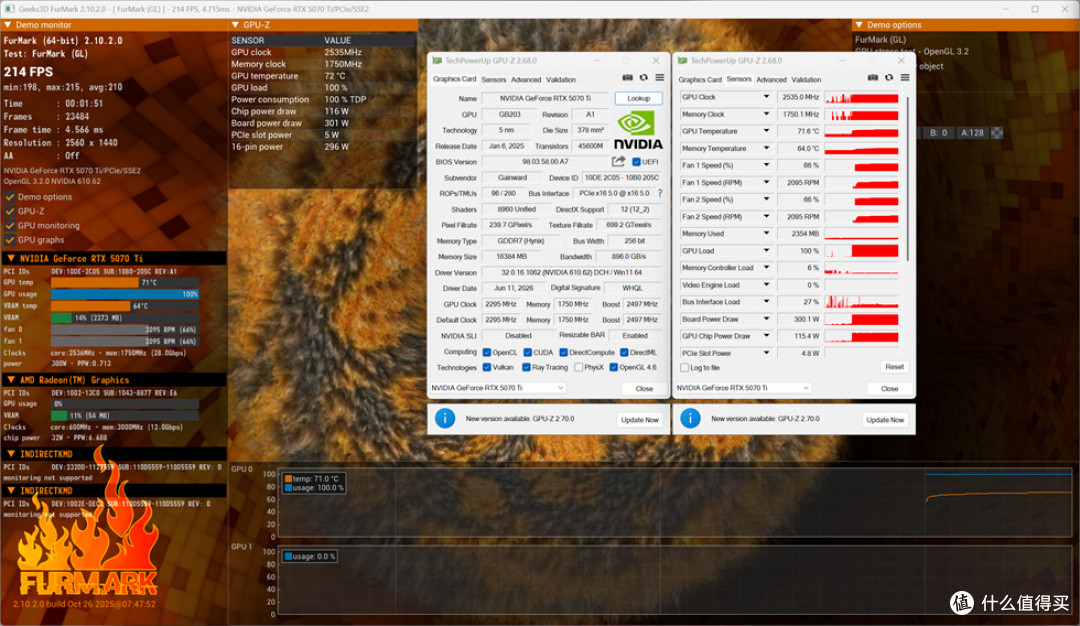1080x626 pixels.
Task: Click Reset button in Sensors window
Action: pos(894,367)
